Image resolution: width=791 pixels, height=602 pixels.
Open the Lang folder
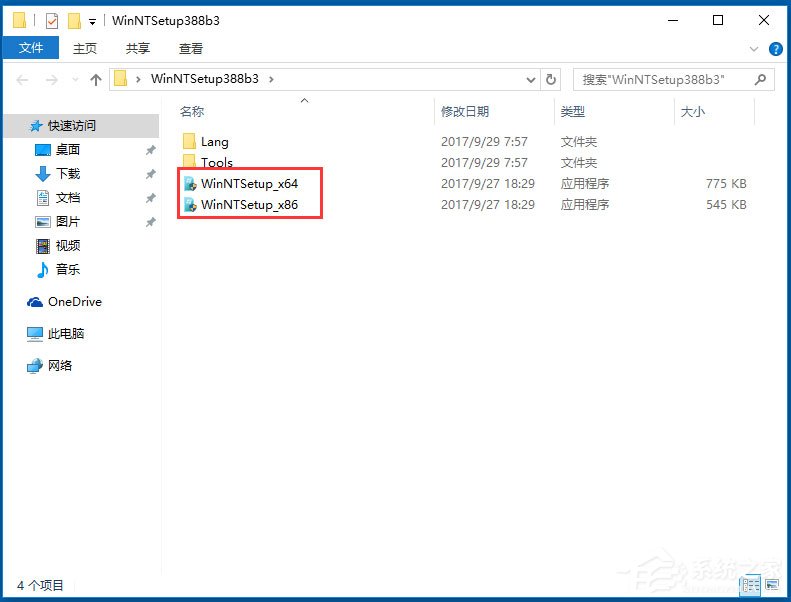click(214, 142)
